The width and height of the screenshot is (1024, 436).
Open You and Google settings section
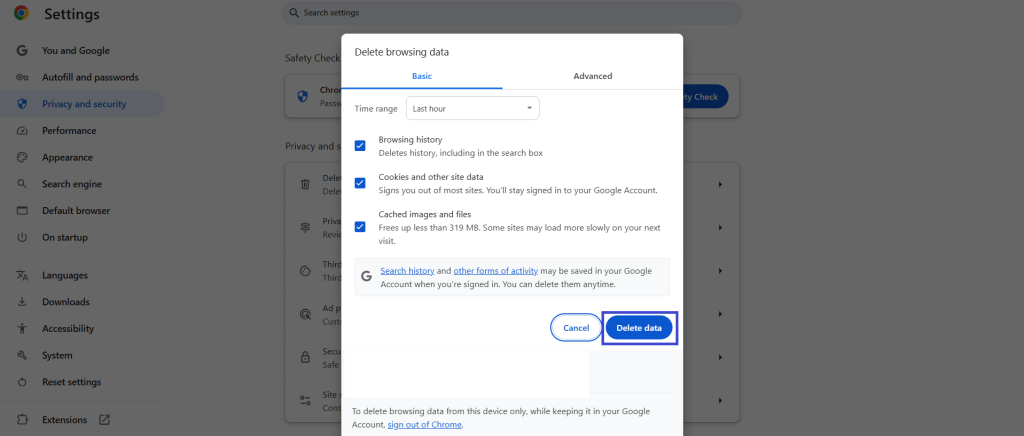76,50
